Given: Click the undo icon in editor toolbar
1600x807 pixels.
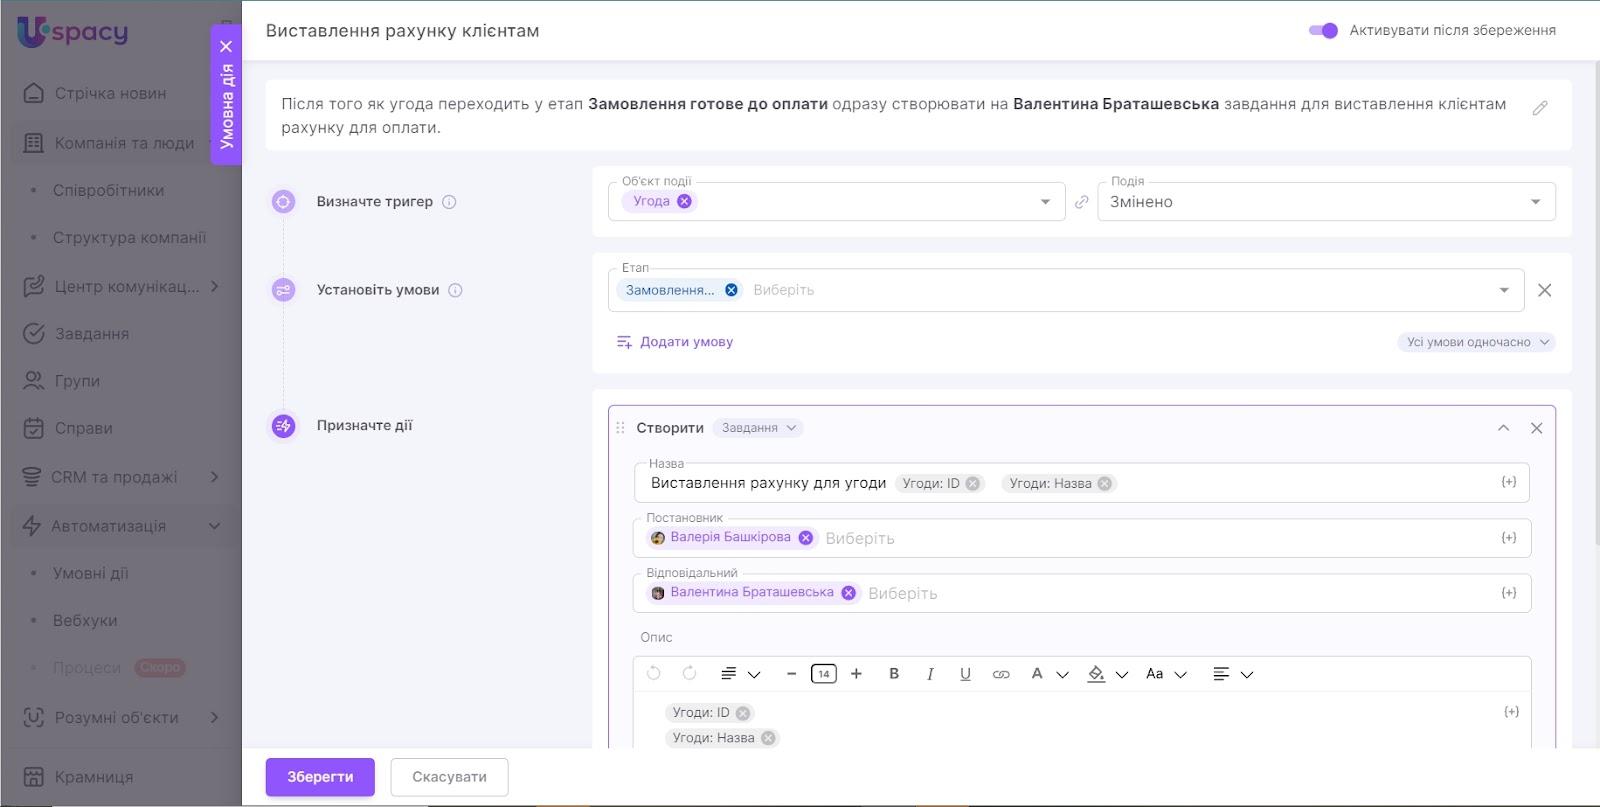Looking at the screenshot, I should click(x=654, y=673).
